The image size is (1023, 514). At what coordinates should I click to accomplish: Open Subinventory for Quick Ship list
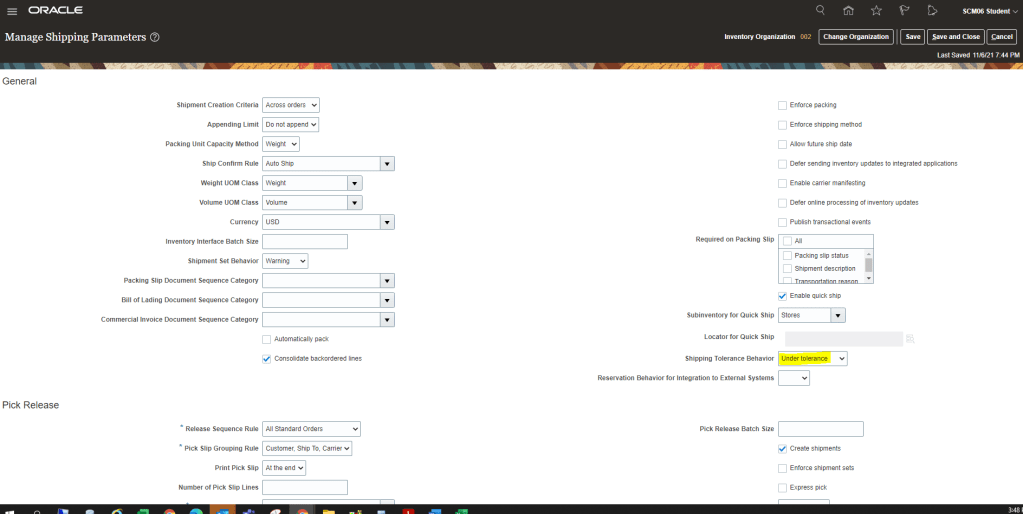coord(838,315)
